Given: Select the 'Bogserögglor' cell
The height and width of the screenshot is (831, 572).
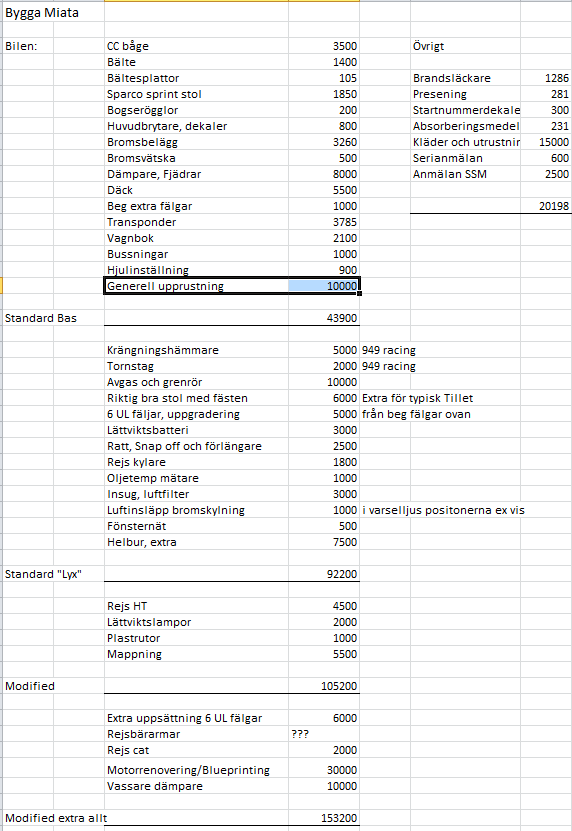Looking at the screenshot, I should coord(196,110).
